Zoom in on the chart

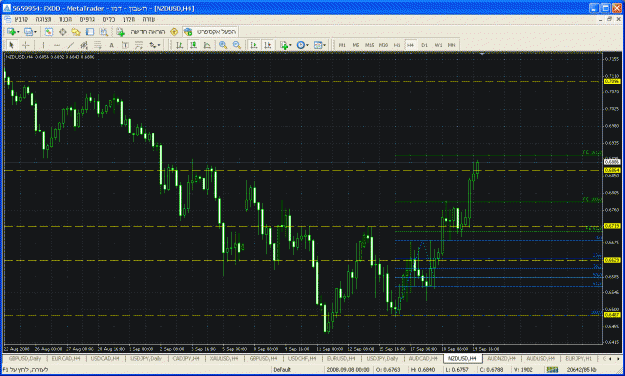(223, 45)
